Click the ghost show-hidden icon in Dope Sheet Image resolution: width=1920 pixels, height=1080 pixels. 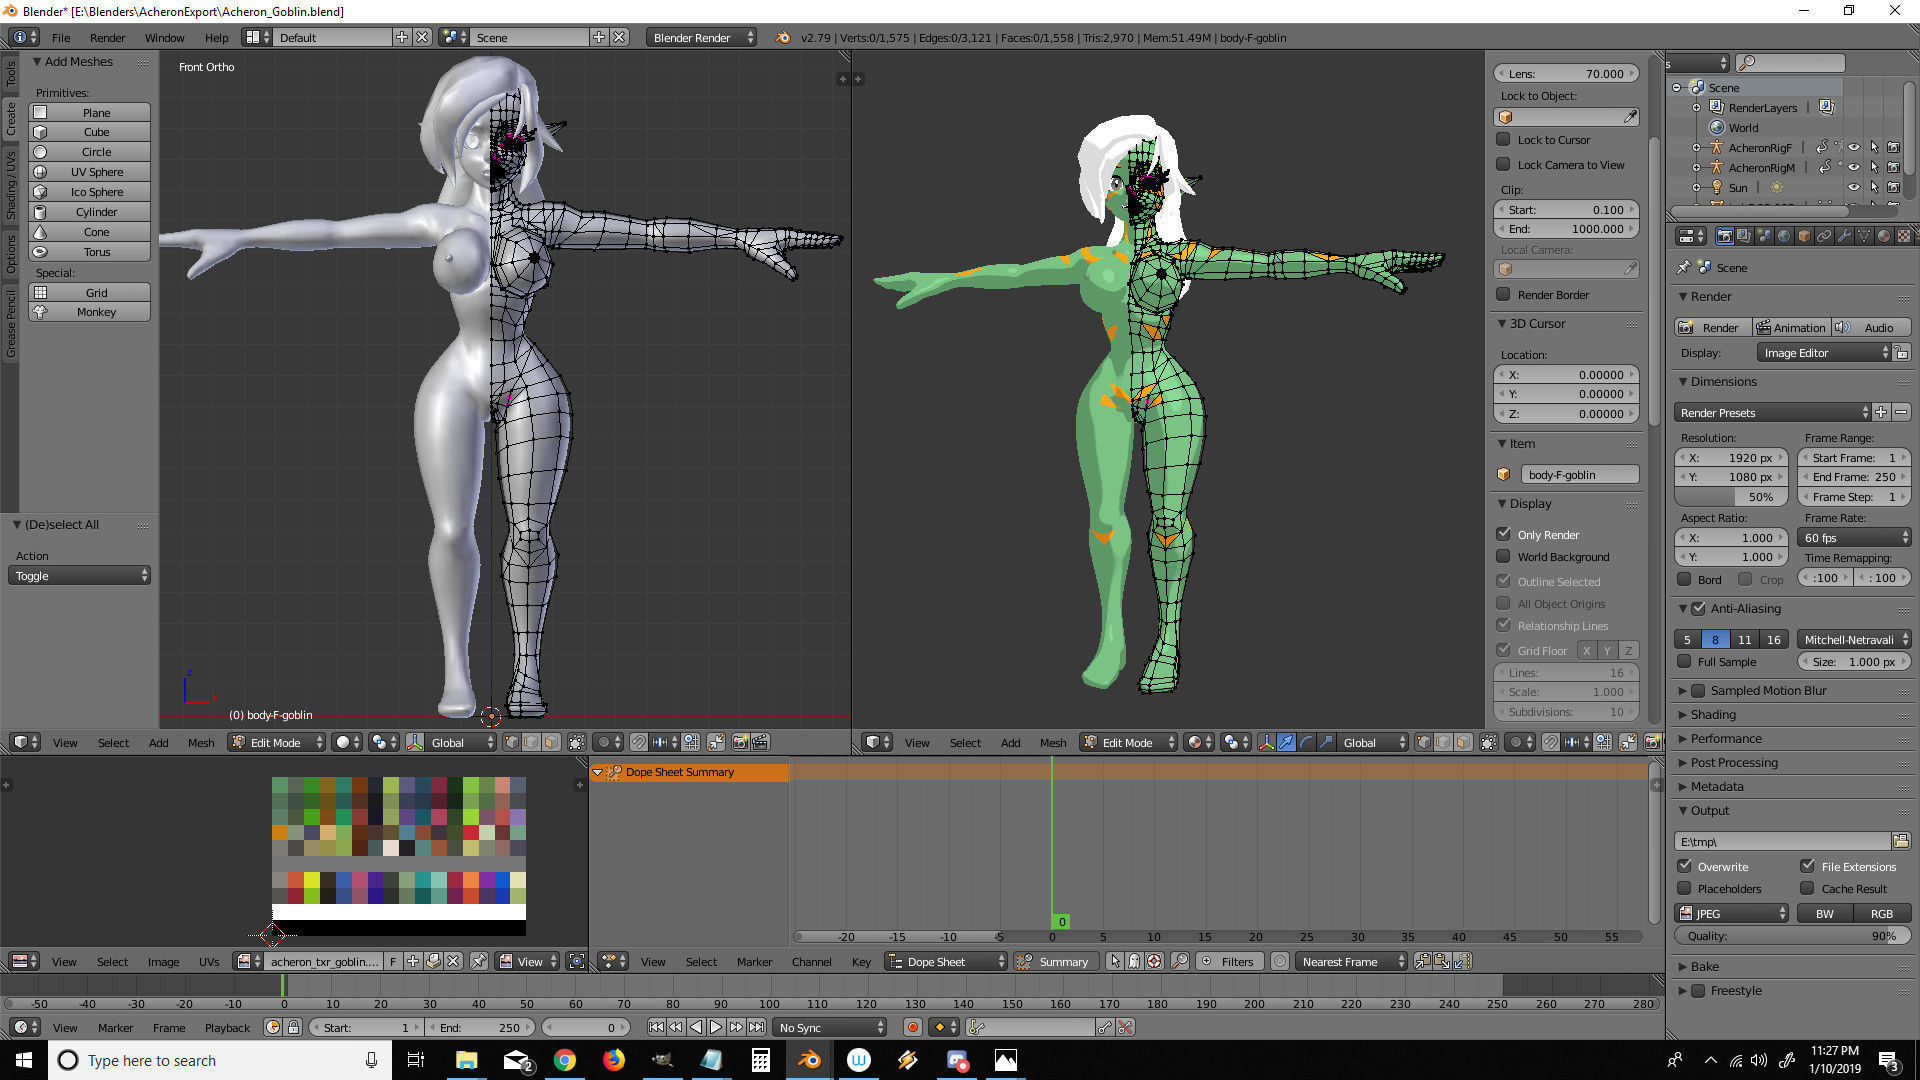1134,961
